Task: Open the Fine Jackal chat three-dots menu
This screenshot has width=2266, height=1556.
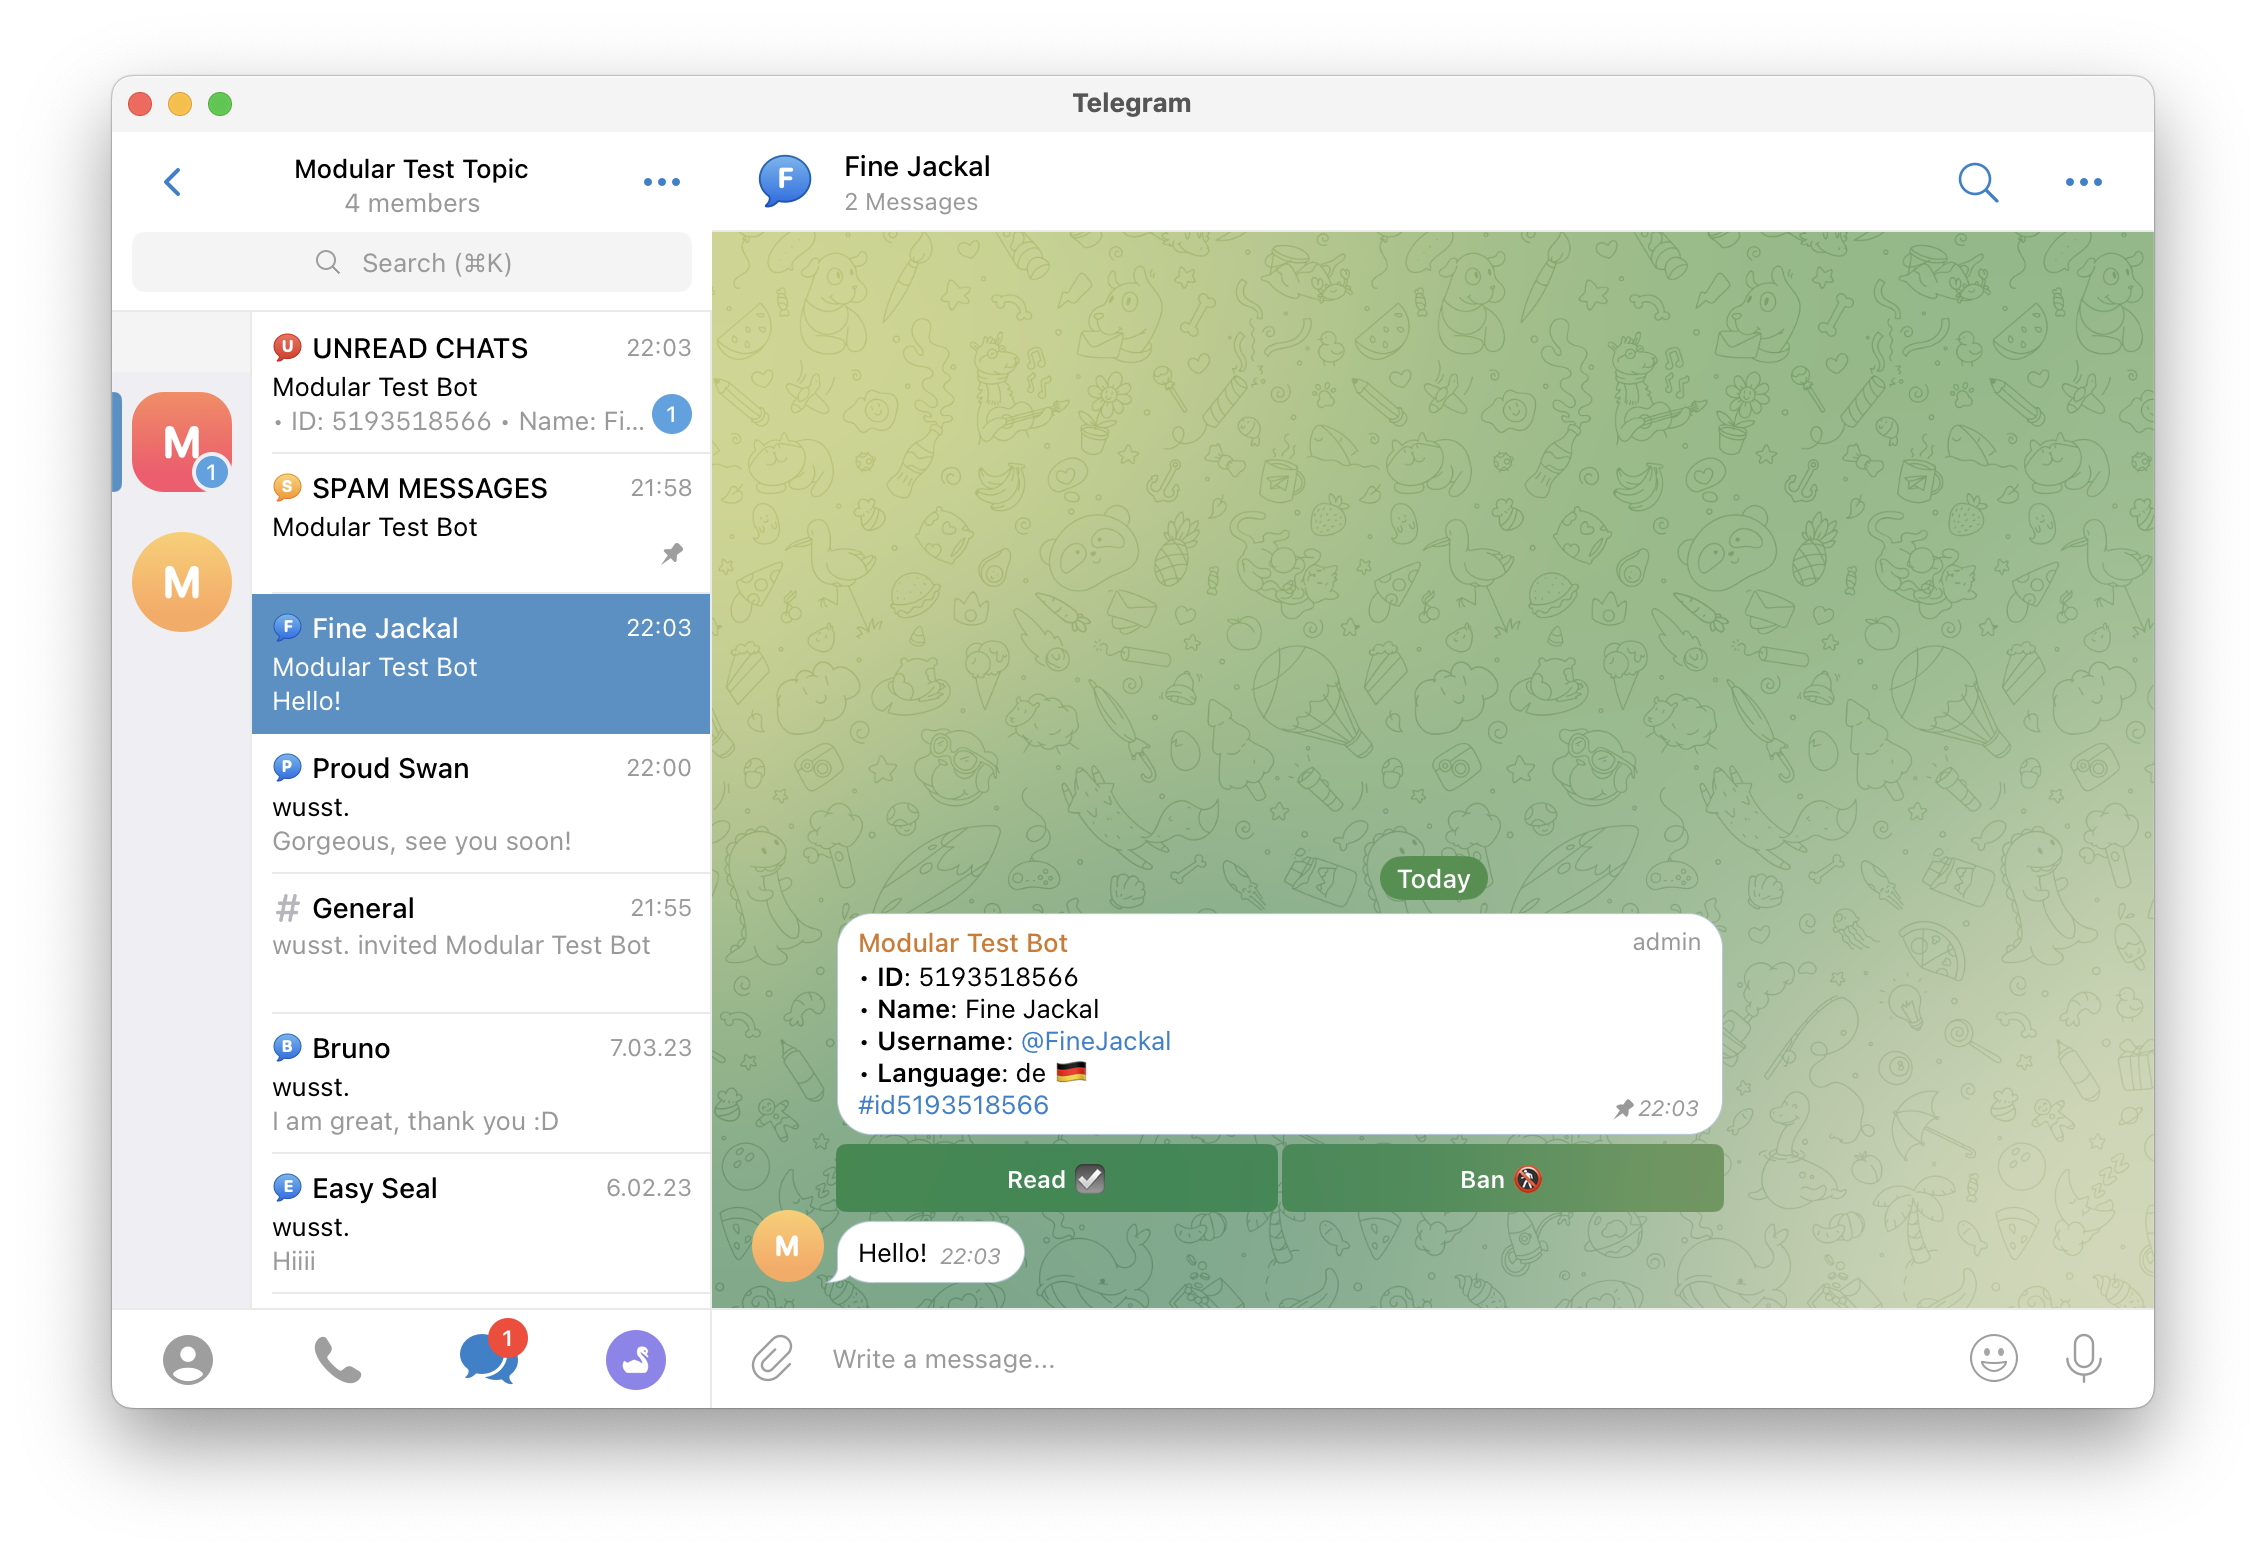Action: pos(2083,182)
